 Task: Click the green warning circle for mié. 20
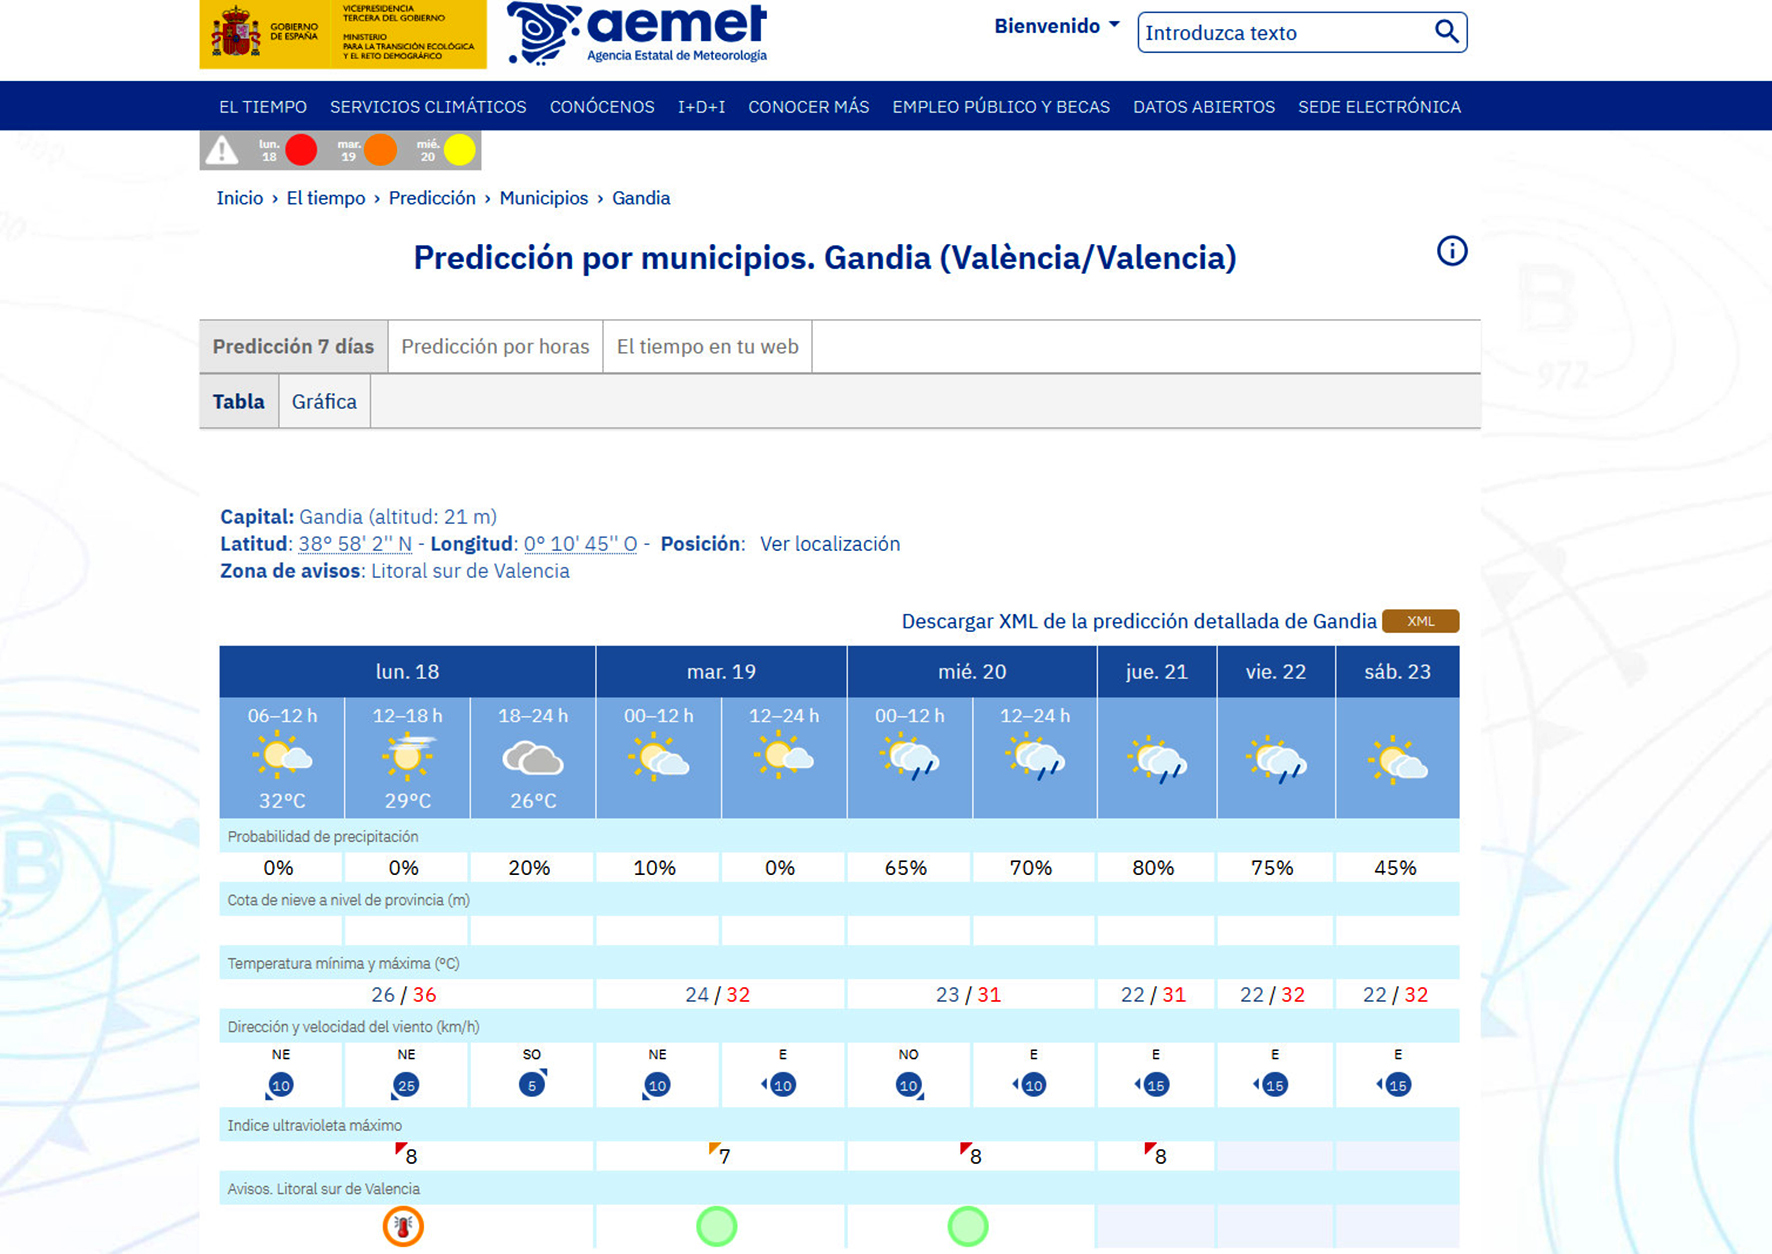click(968, 1226)
